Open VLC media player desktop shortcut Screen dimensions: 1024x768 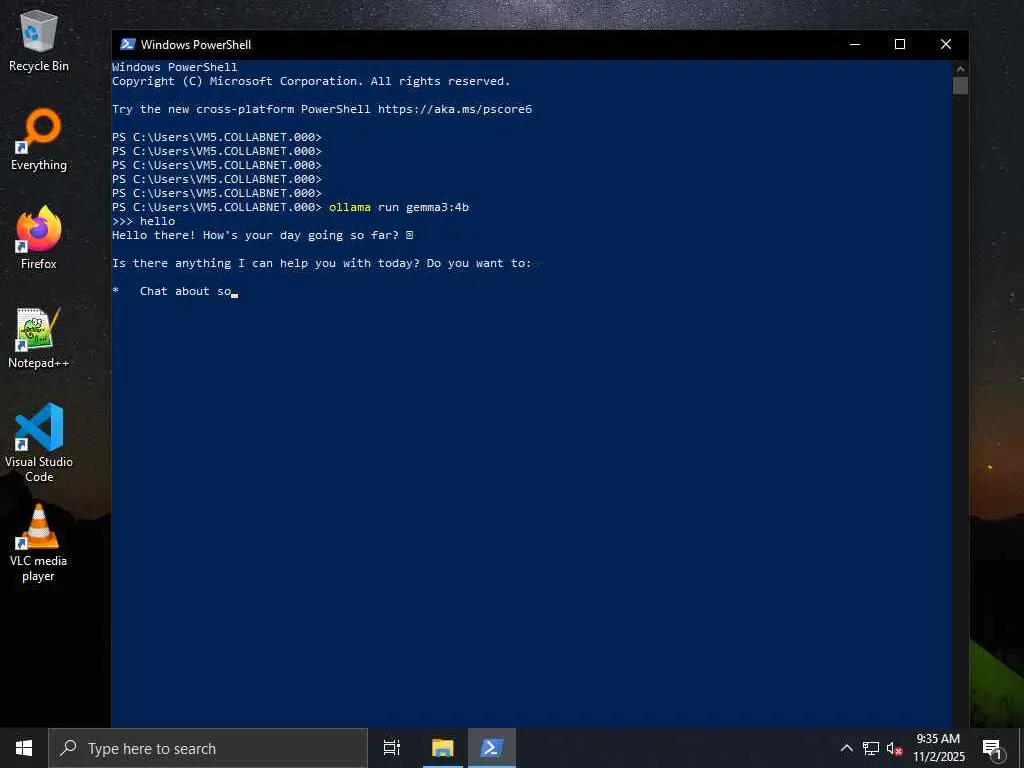click(39, 542)
